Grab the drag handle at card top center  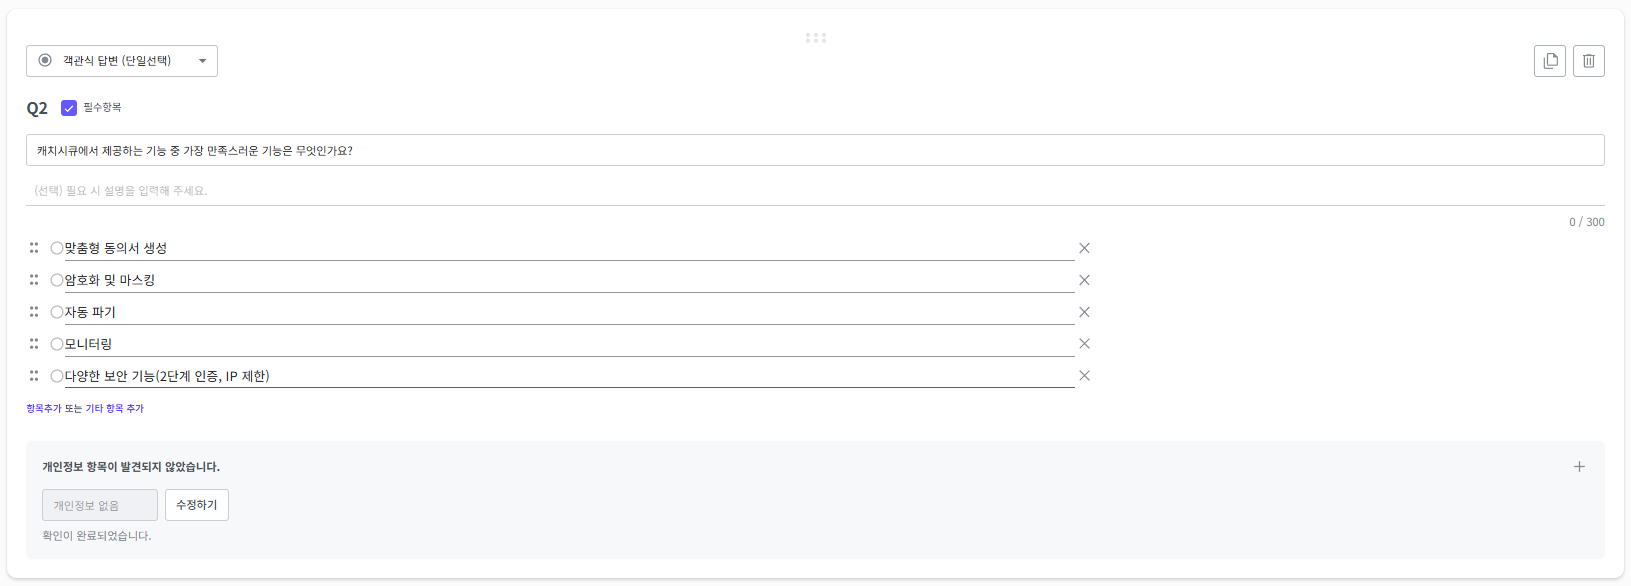coord(816,38)
